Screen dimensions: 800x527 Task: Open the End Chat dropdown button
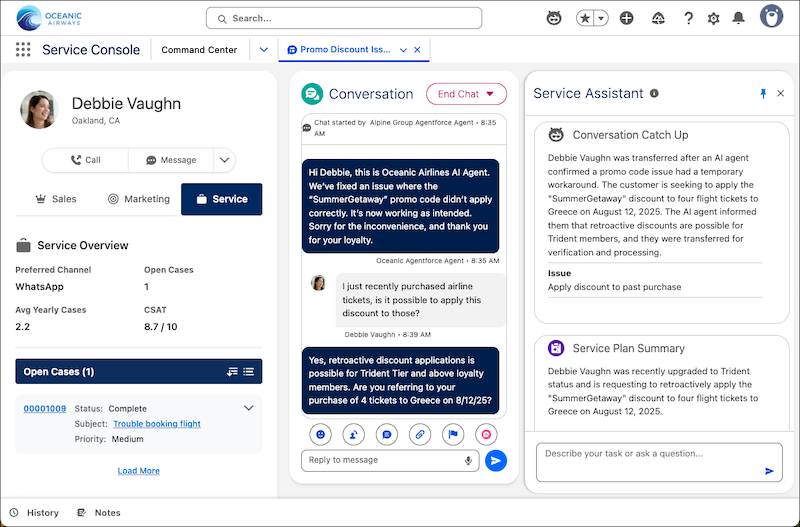coord(466,94)
